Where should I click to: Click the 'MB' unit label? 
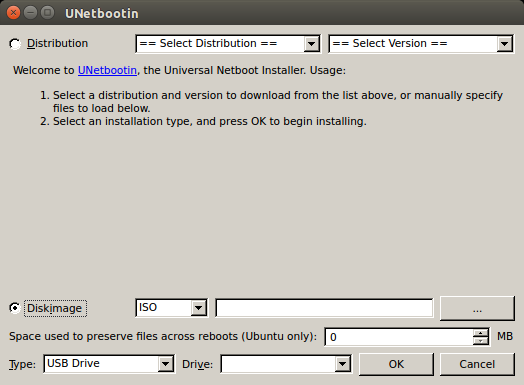505,336
